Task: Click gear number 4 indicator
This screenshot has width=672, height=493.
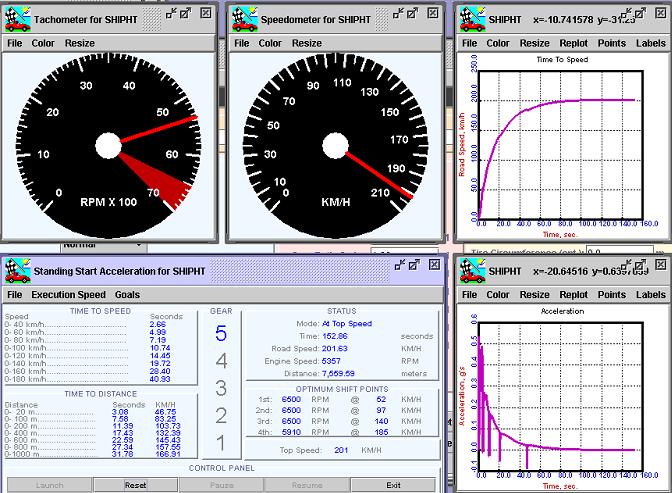Action: [221, 361]
